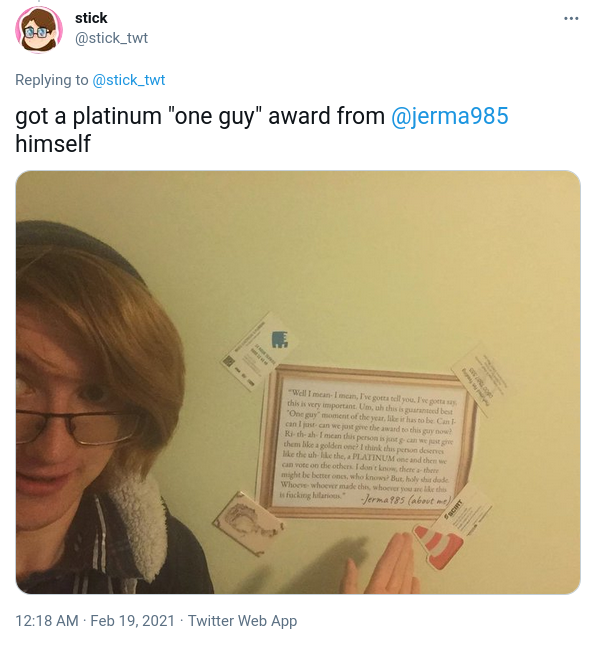Click the 12:18 AM timestamp
This screenshot has width=594, height=645.
pyautogui.click(x=46, y=621)
